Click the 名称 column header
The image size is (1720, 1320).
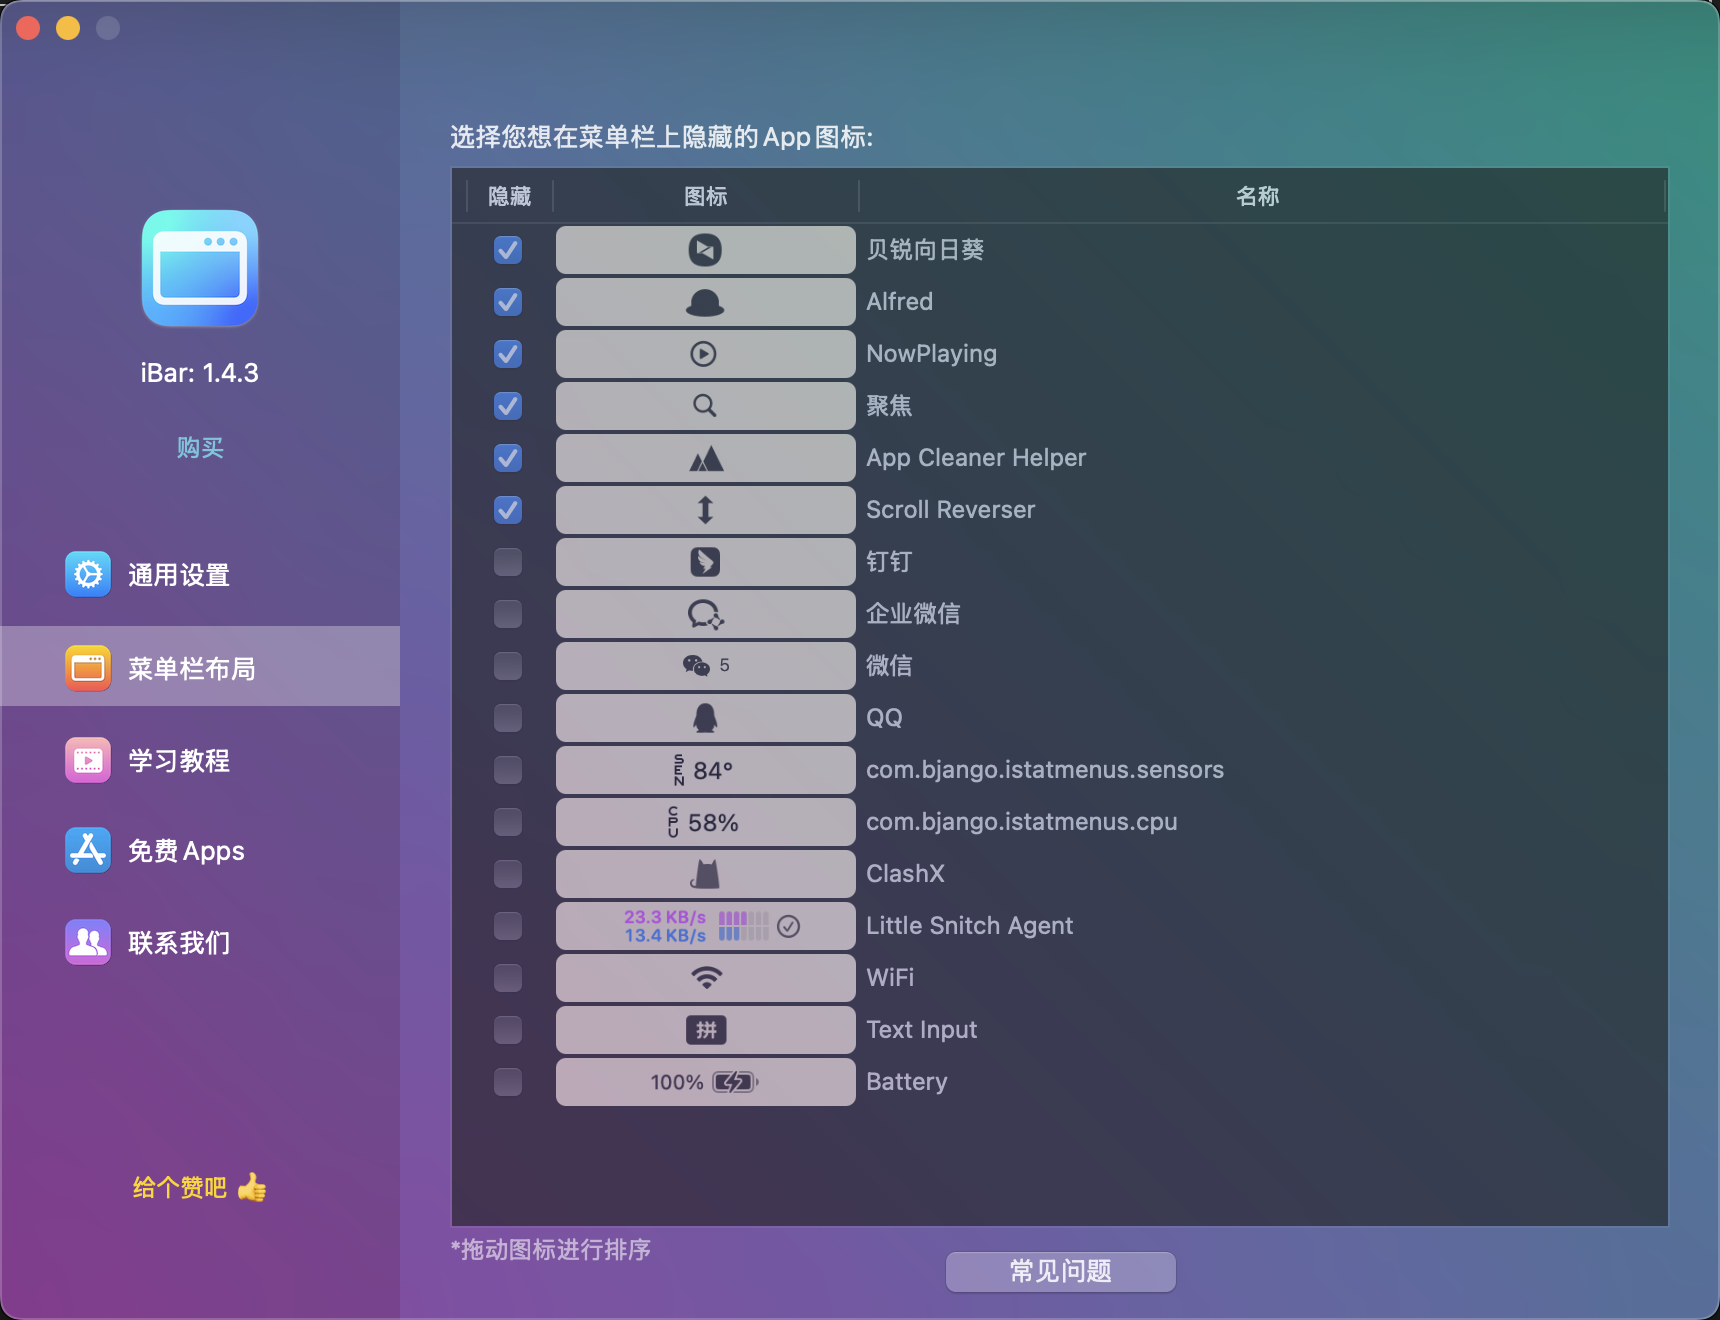click(1258, 196)
